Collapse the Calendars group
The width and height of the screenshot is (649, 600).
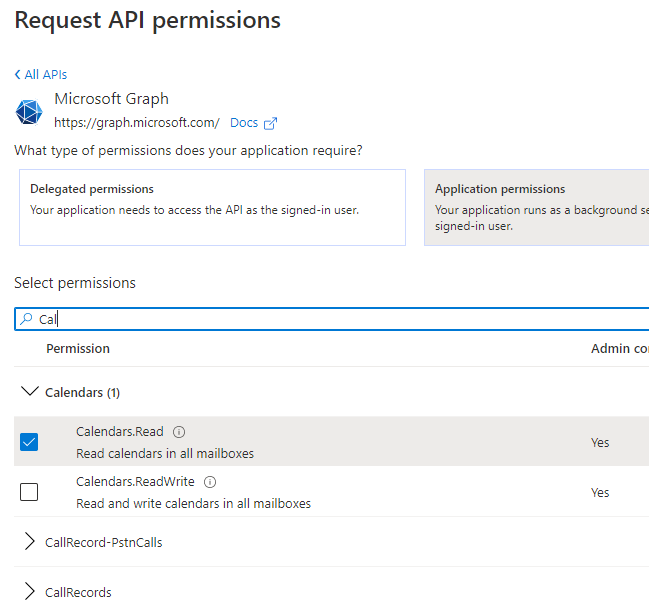[x=30, y=391]
